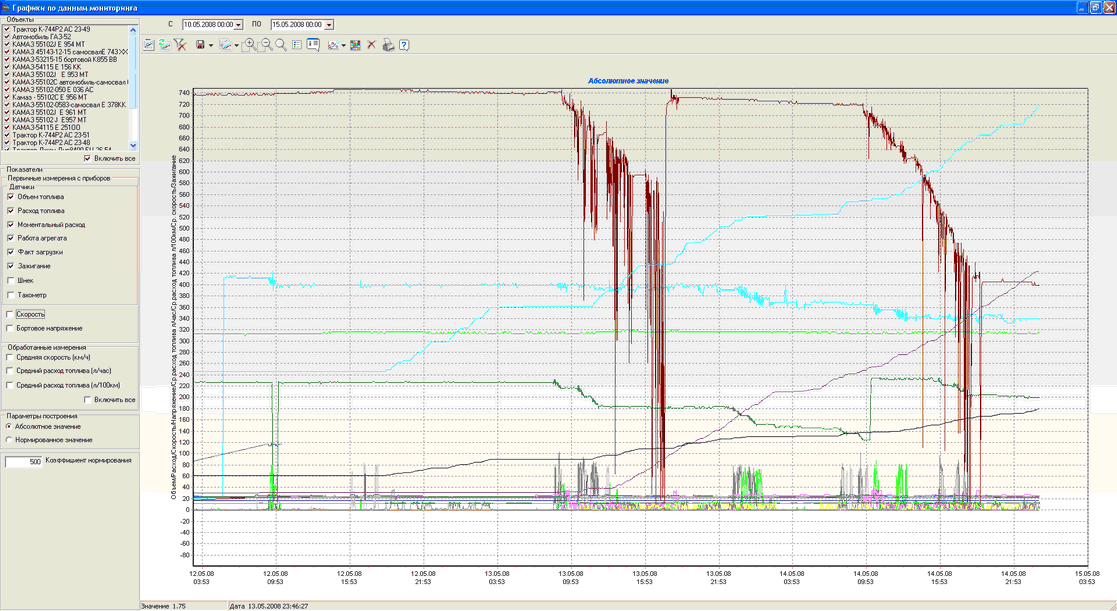Select the Нормированное значение radio button
The height and width of the screenshot is (611, 1117).
(10, 440)
